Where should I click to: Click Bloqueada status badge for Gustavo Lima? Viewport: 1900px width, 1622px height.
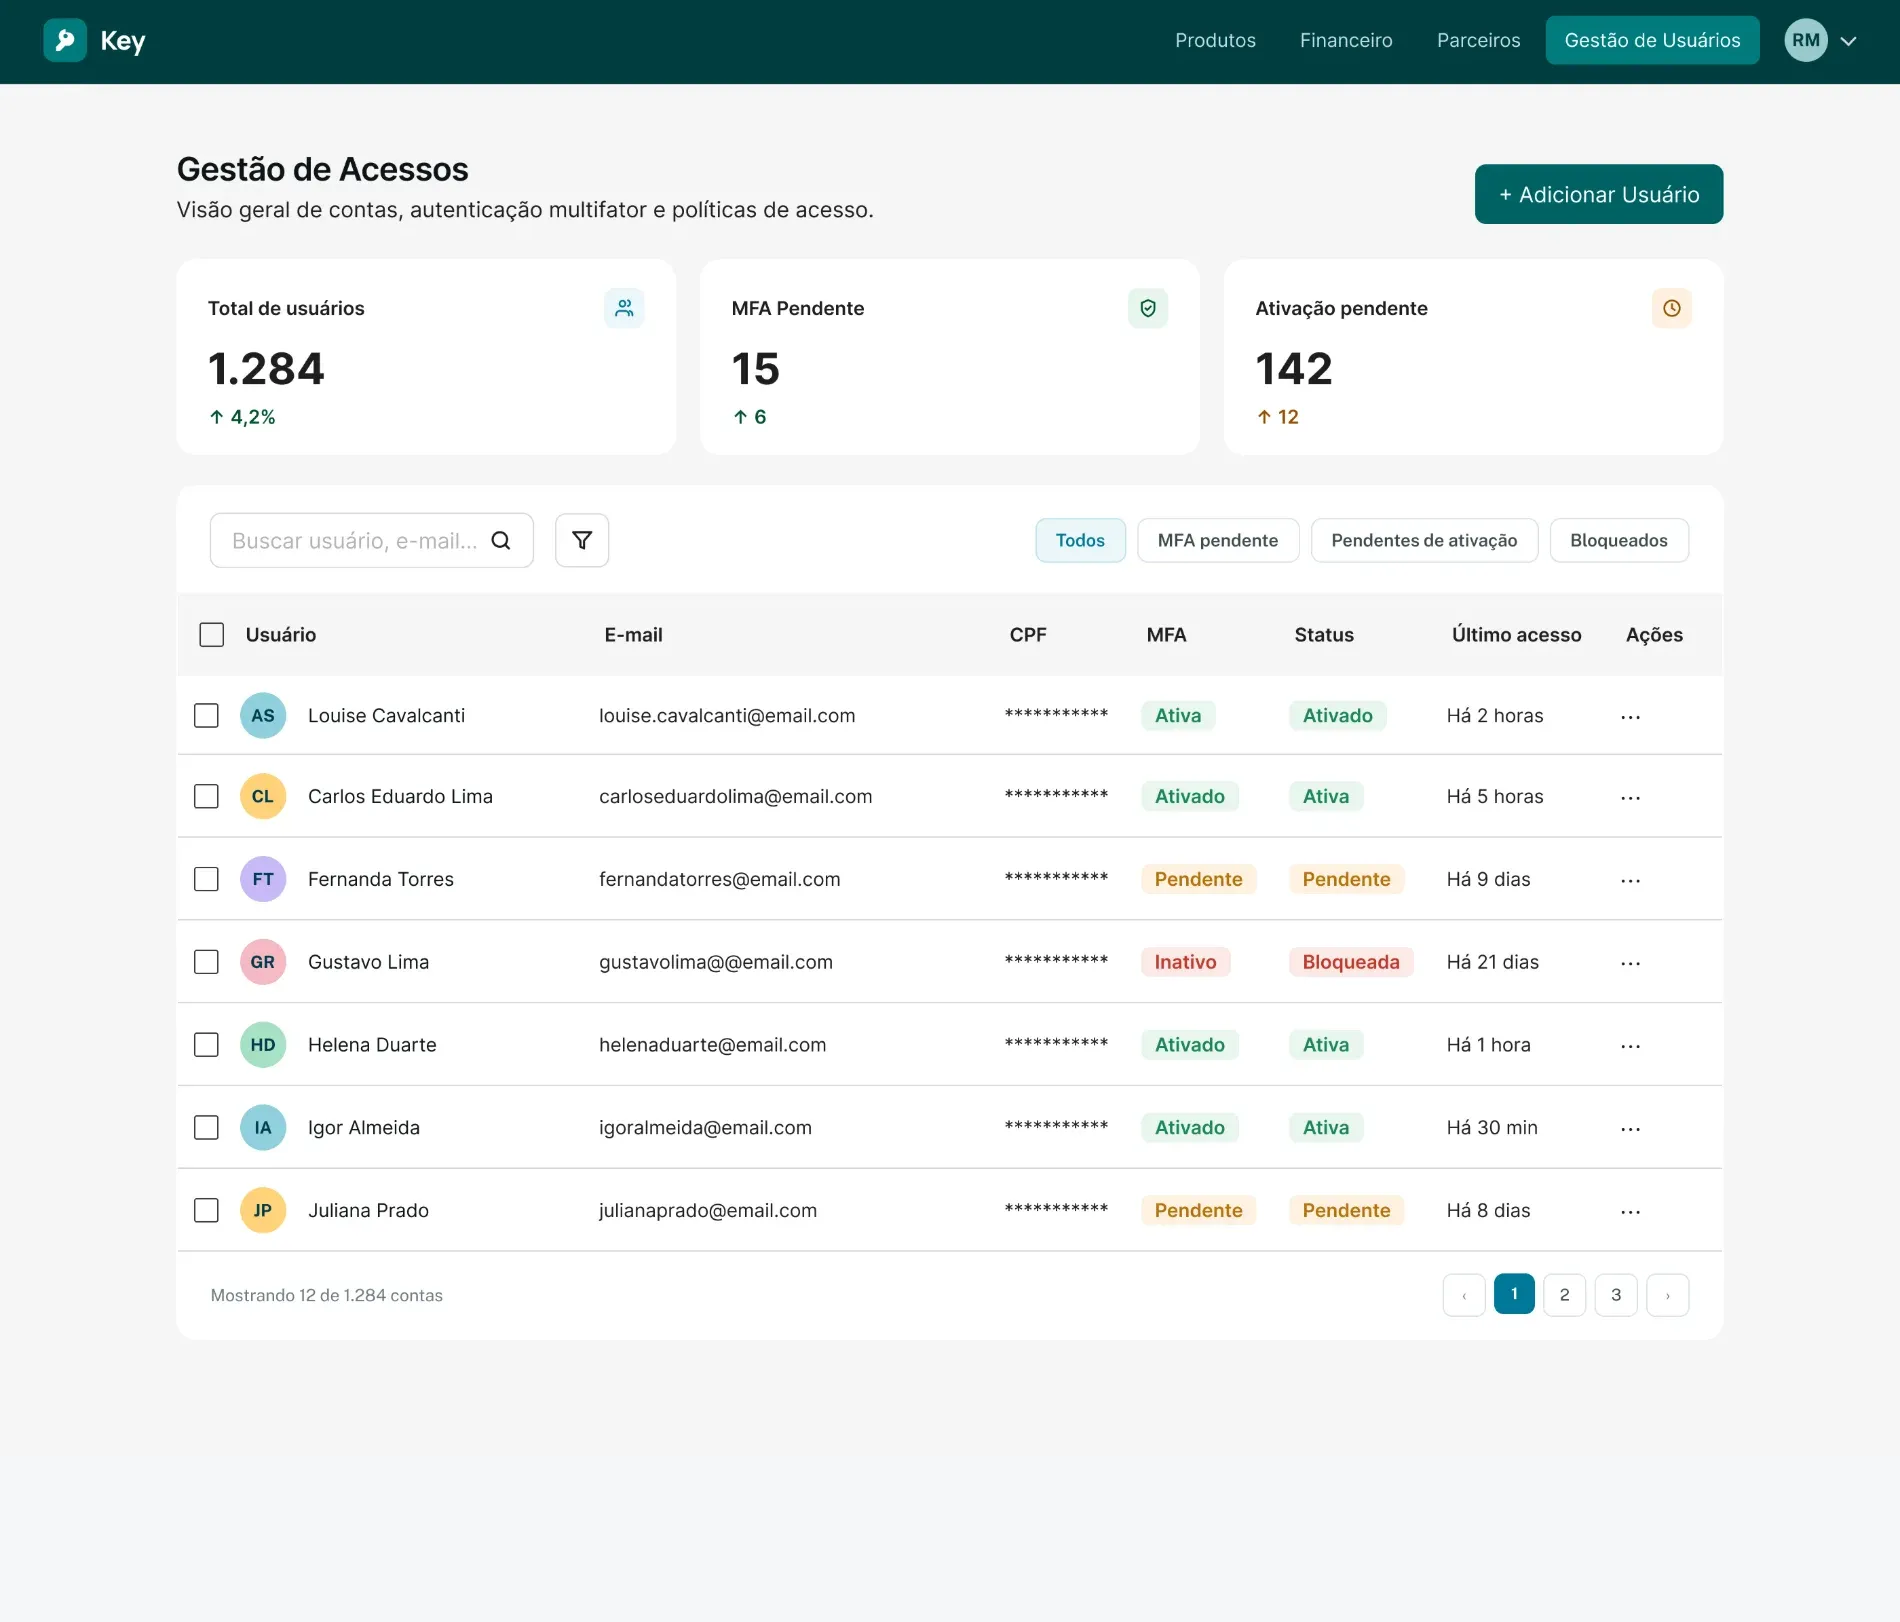click(1351, 962)
